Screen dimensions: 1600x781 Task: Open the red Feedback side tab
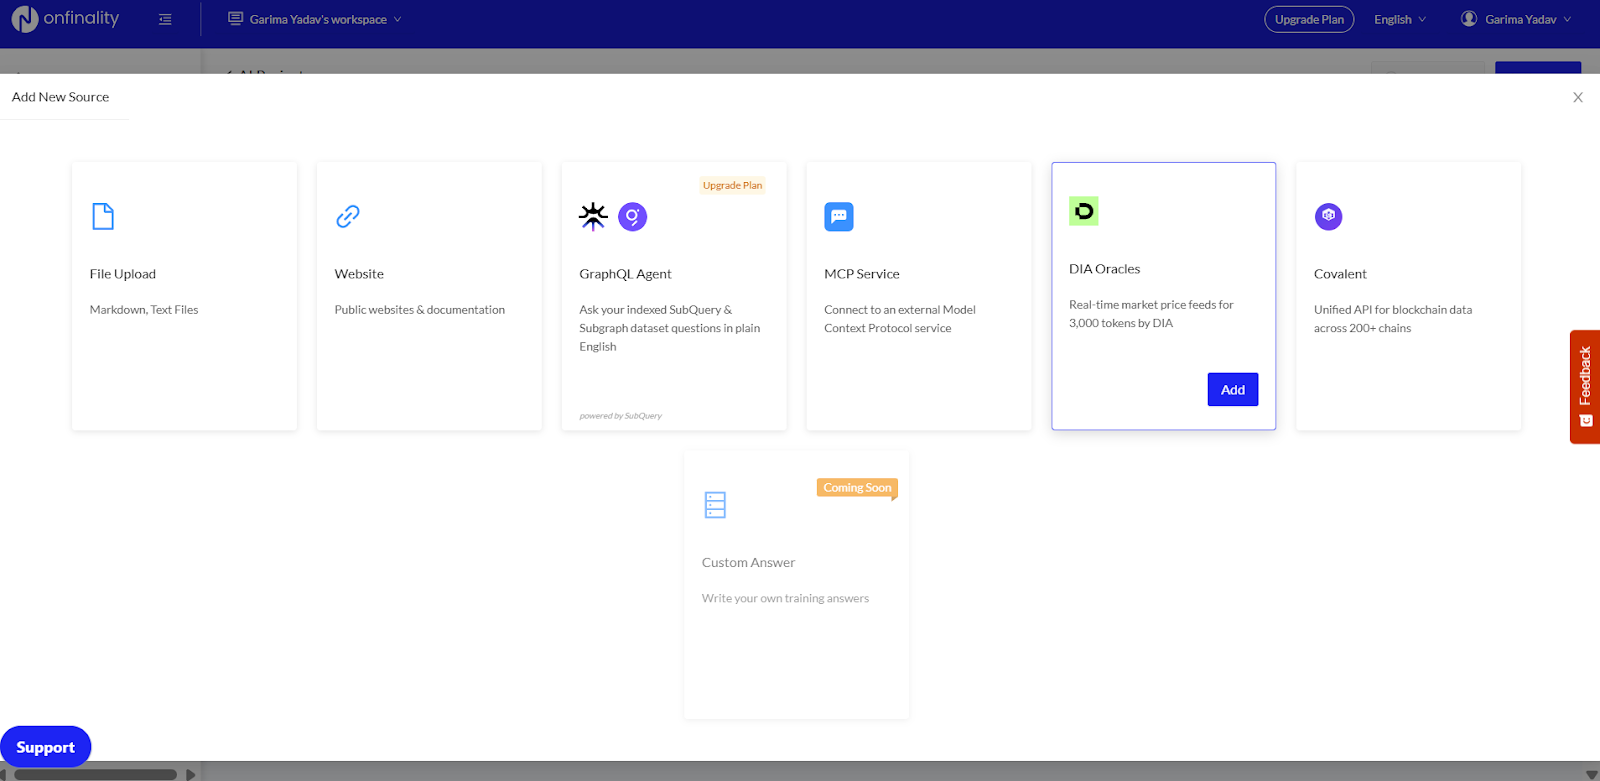coord(1585,386)
